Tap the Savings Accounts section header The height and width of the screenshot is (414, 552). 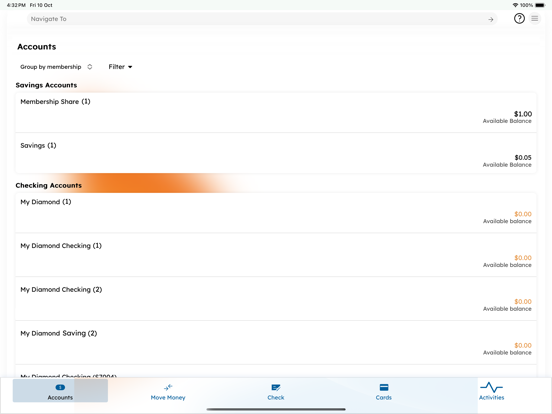tap(46, 85)
